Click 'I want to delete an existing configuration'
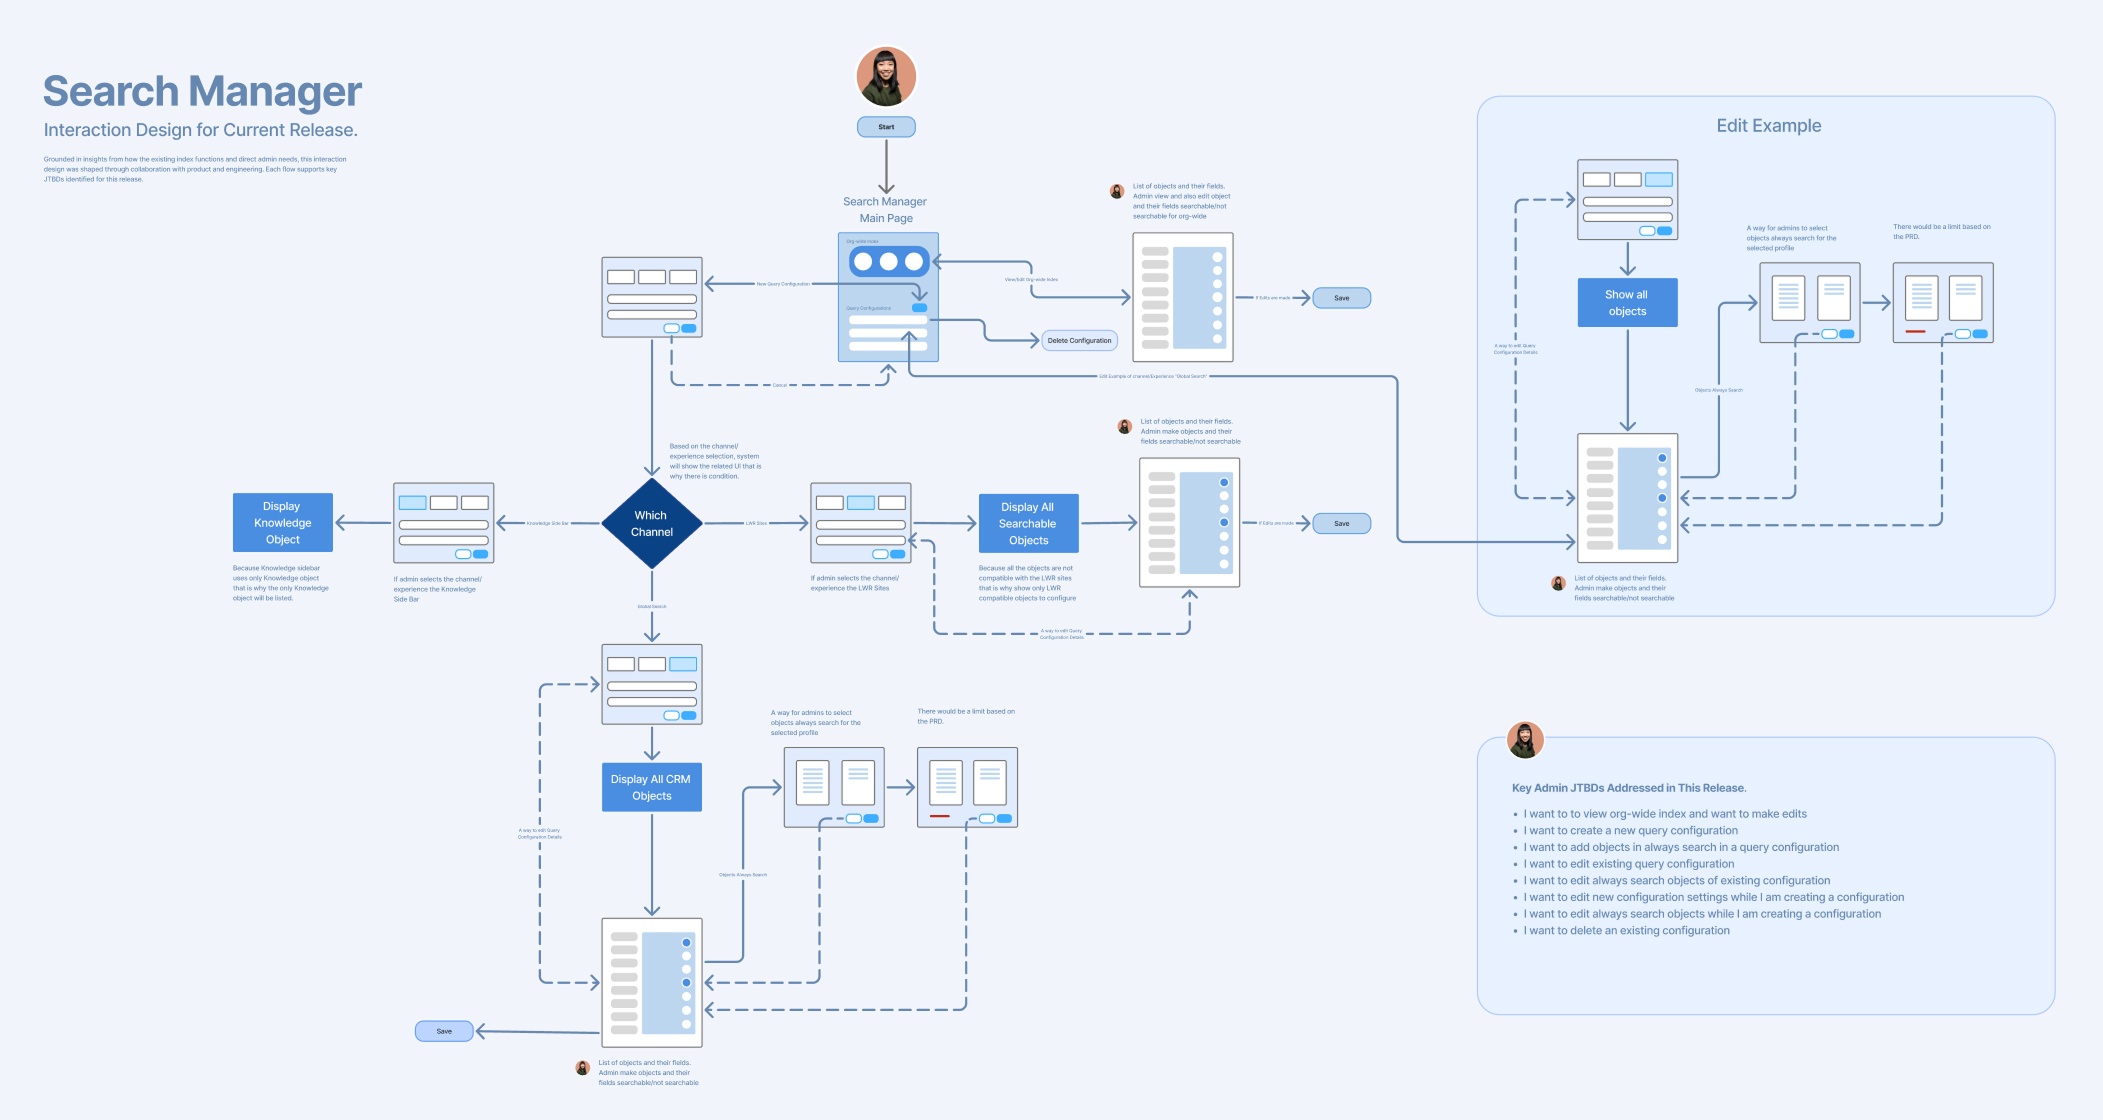The height and width of the screenshot is (1120, 2103). click(x=1626, y=930)
